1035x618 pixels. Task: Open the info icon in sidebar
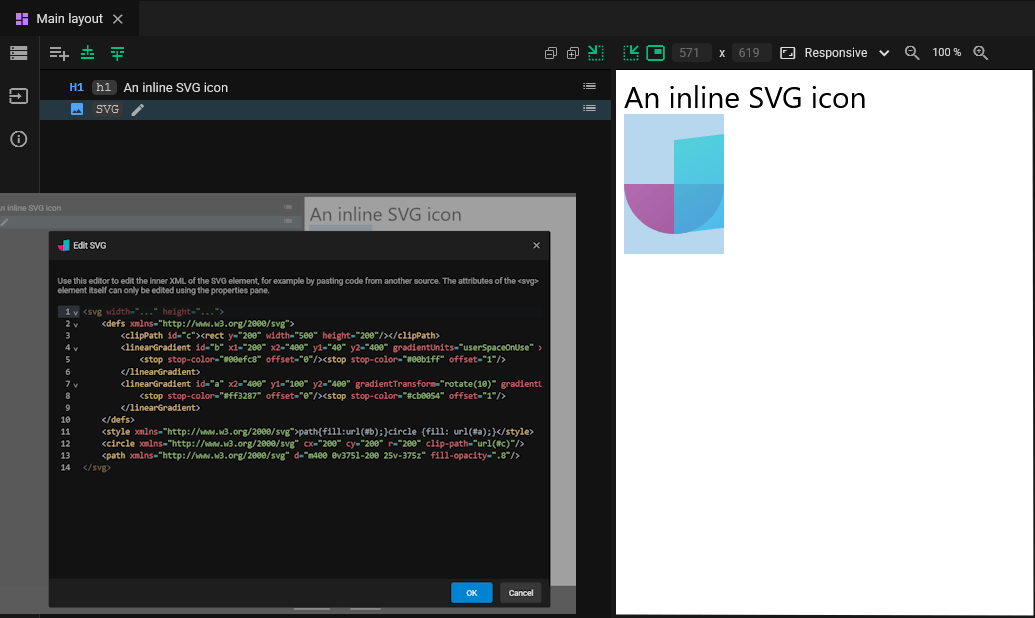18,139
